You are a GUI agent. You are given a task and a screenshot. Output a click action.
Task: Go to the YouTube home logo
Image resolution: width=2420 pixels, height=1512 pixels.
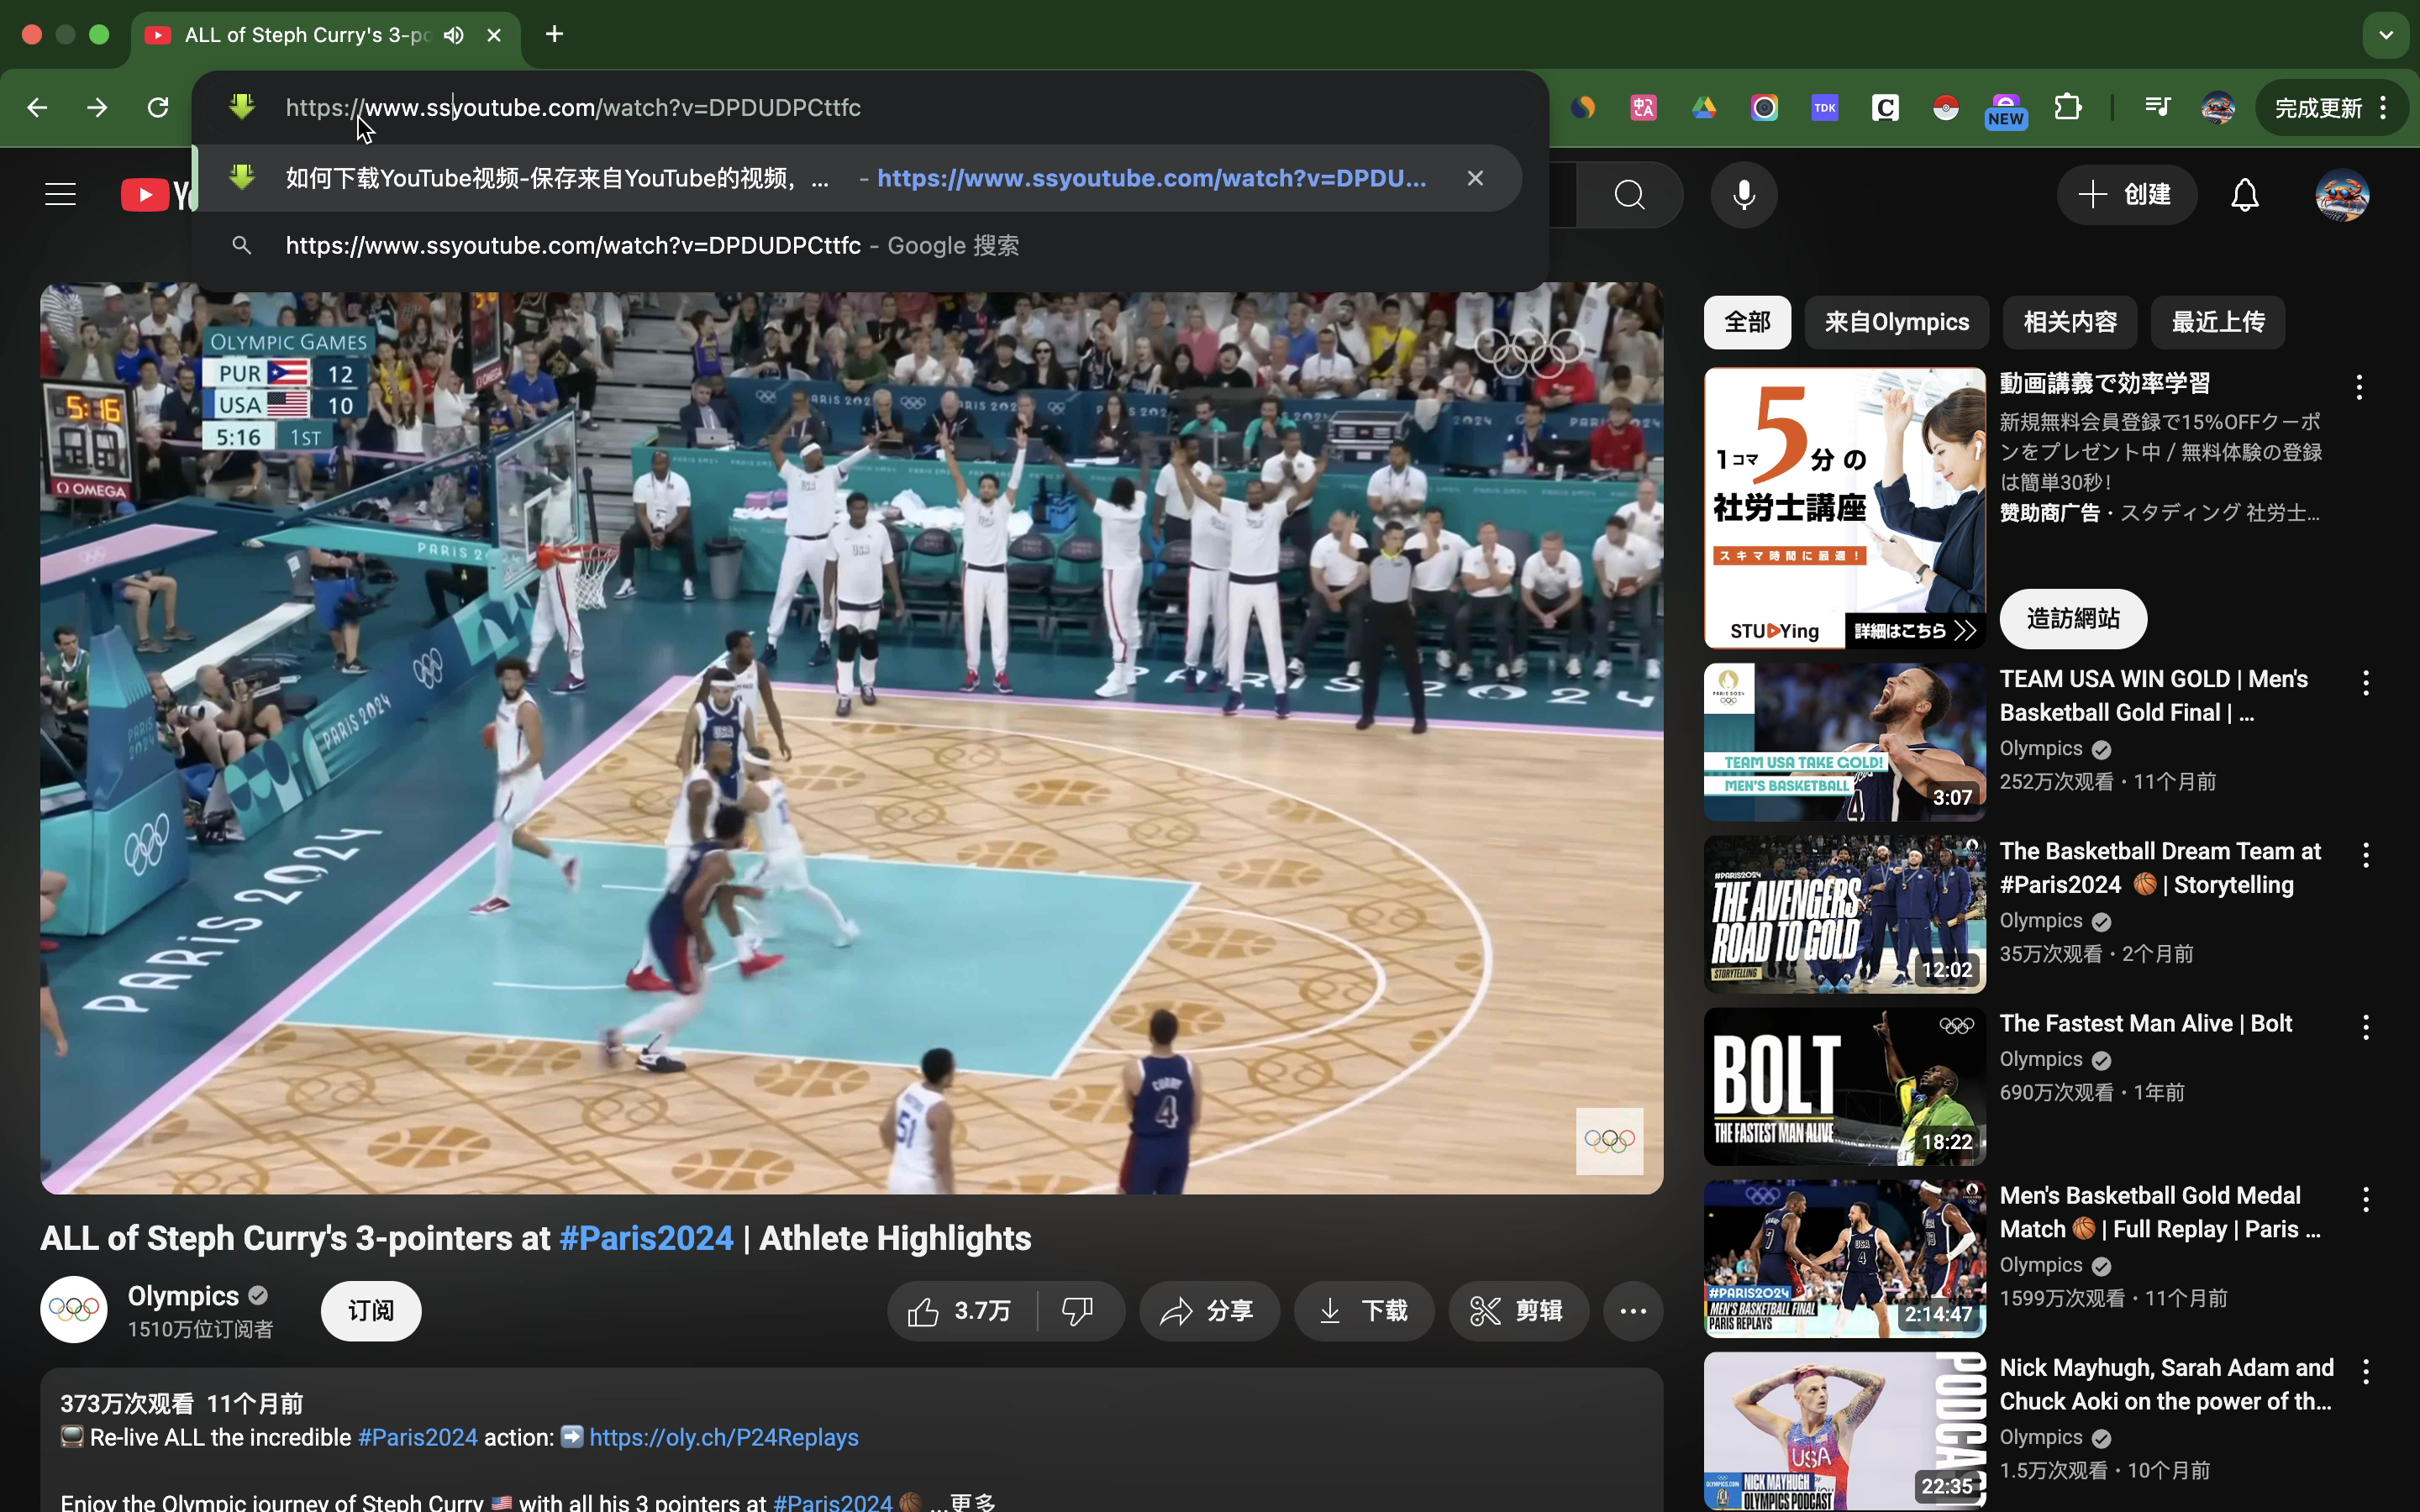coord(157,194)
